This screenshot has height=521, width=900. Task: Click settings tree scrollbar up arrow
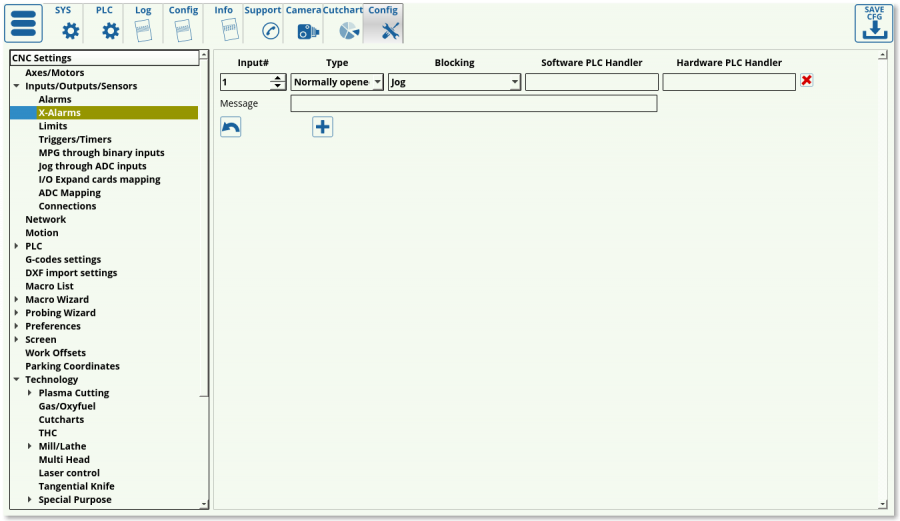pyautogui.click(x=204, y=55)
